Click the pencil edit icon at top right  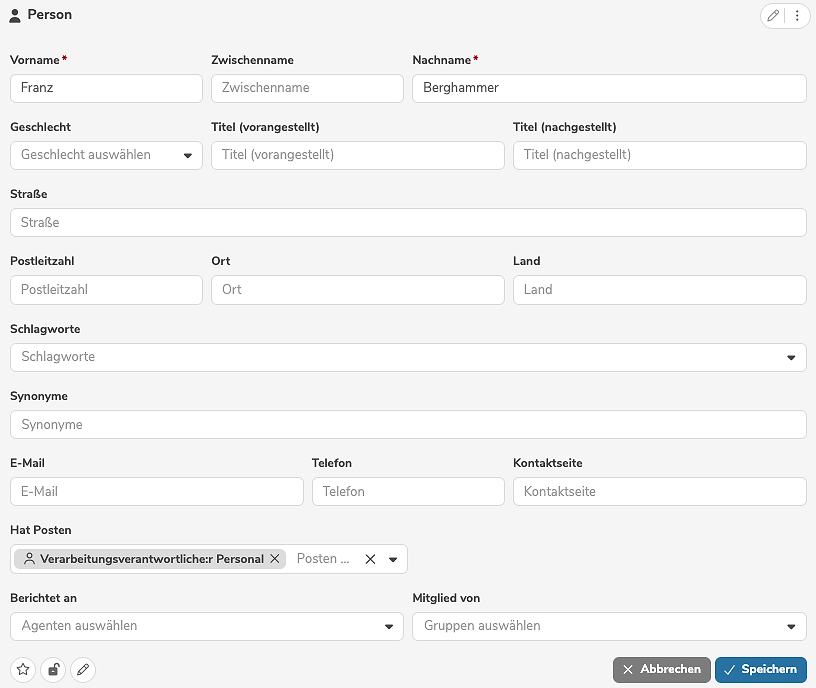point(773,16)
